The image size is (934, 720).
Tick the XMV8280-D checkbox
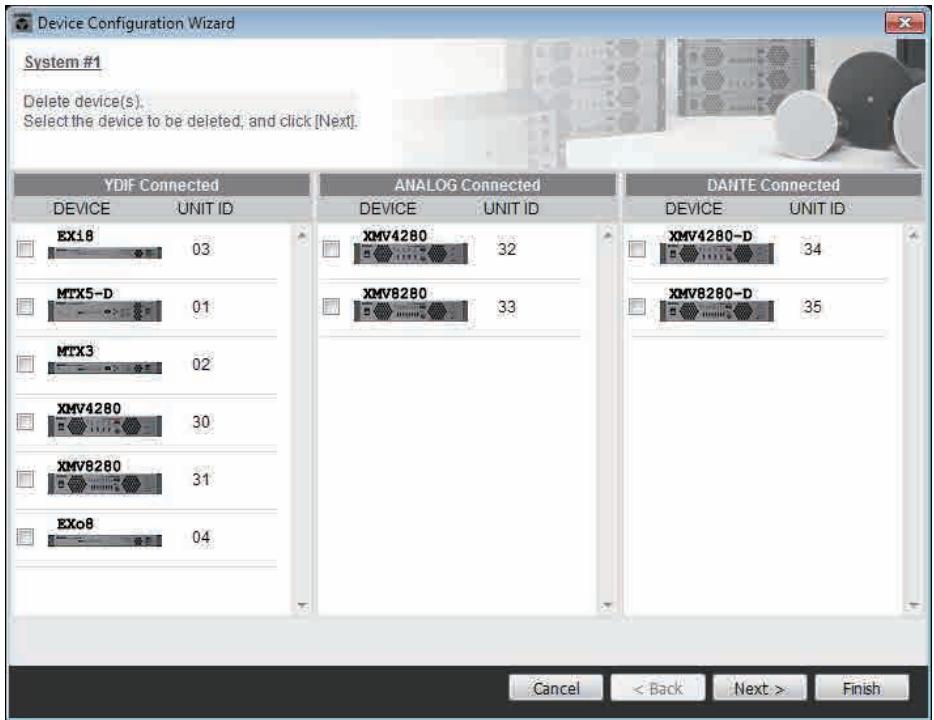pyautogui.click(x=637, y=307)
